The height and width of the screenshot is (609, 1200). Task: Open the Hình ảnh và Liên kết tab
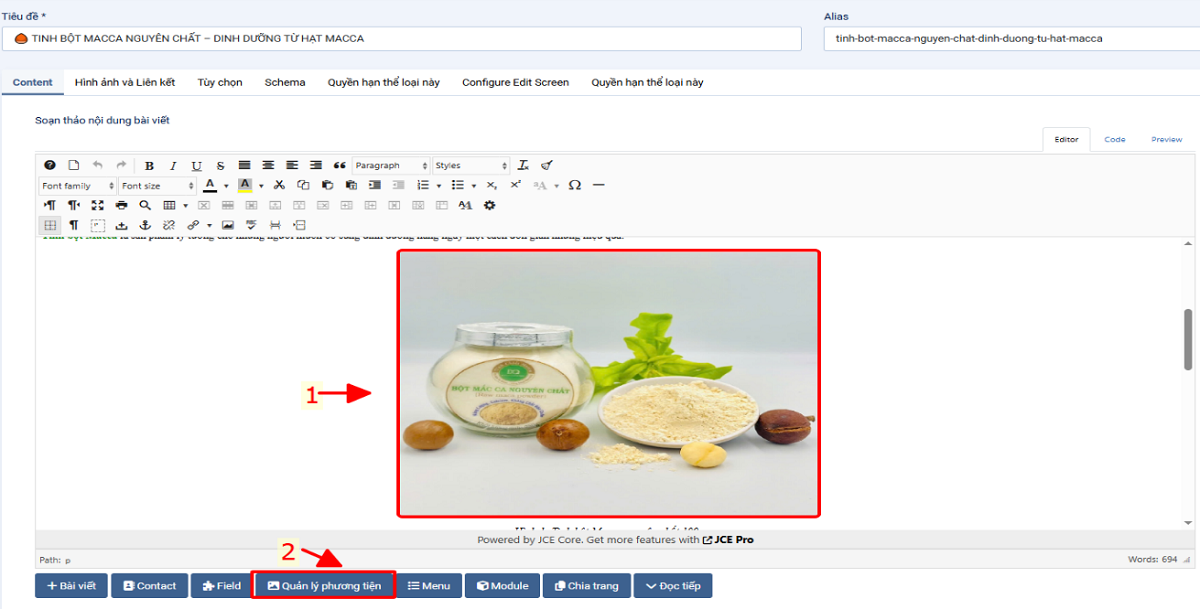125,82
